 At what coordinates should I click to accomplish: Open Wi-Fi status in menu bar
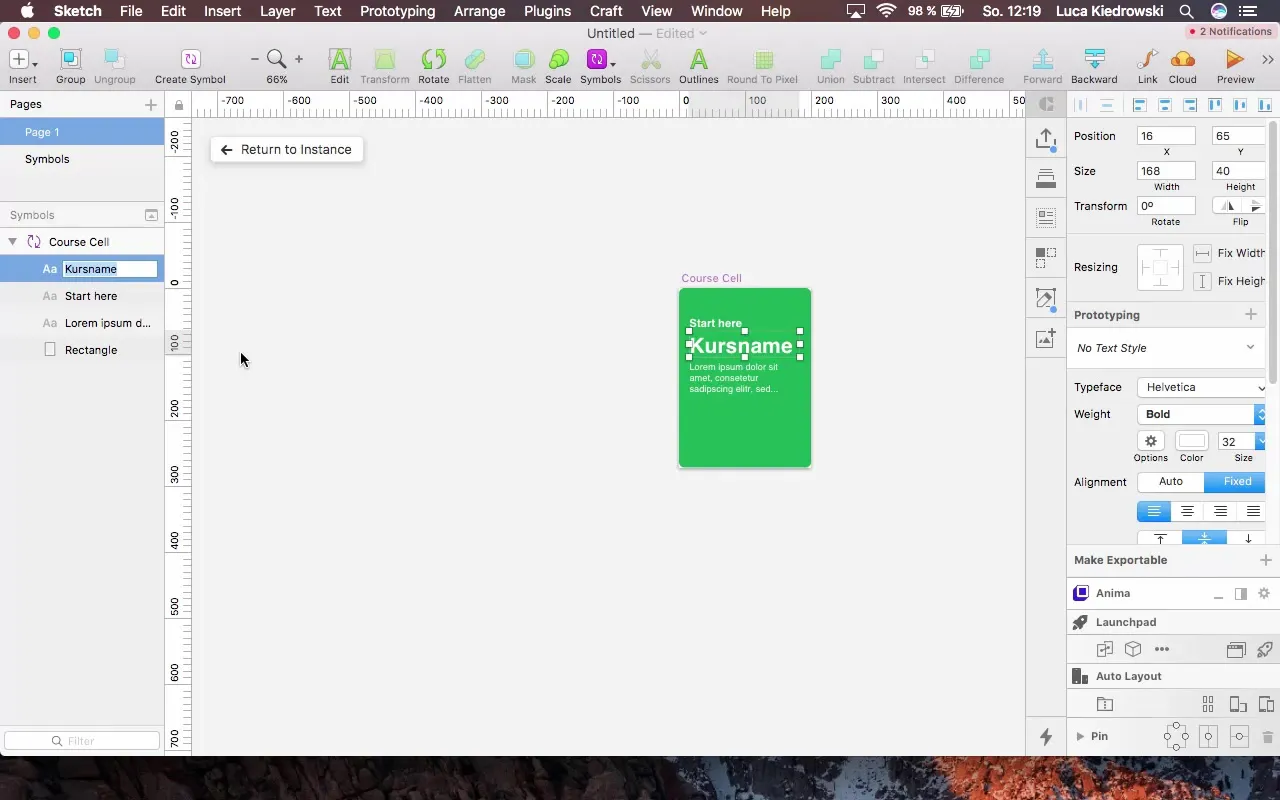(x=886, y=11)
